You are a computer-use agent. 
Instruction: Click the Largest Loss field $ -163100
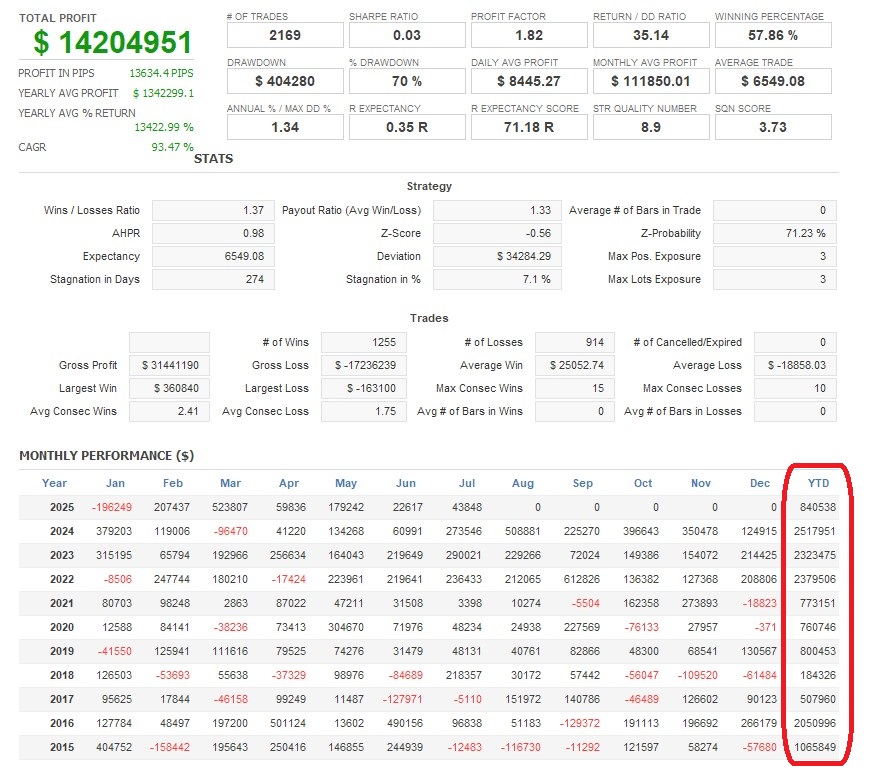coord(364,388)
